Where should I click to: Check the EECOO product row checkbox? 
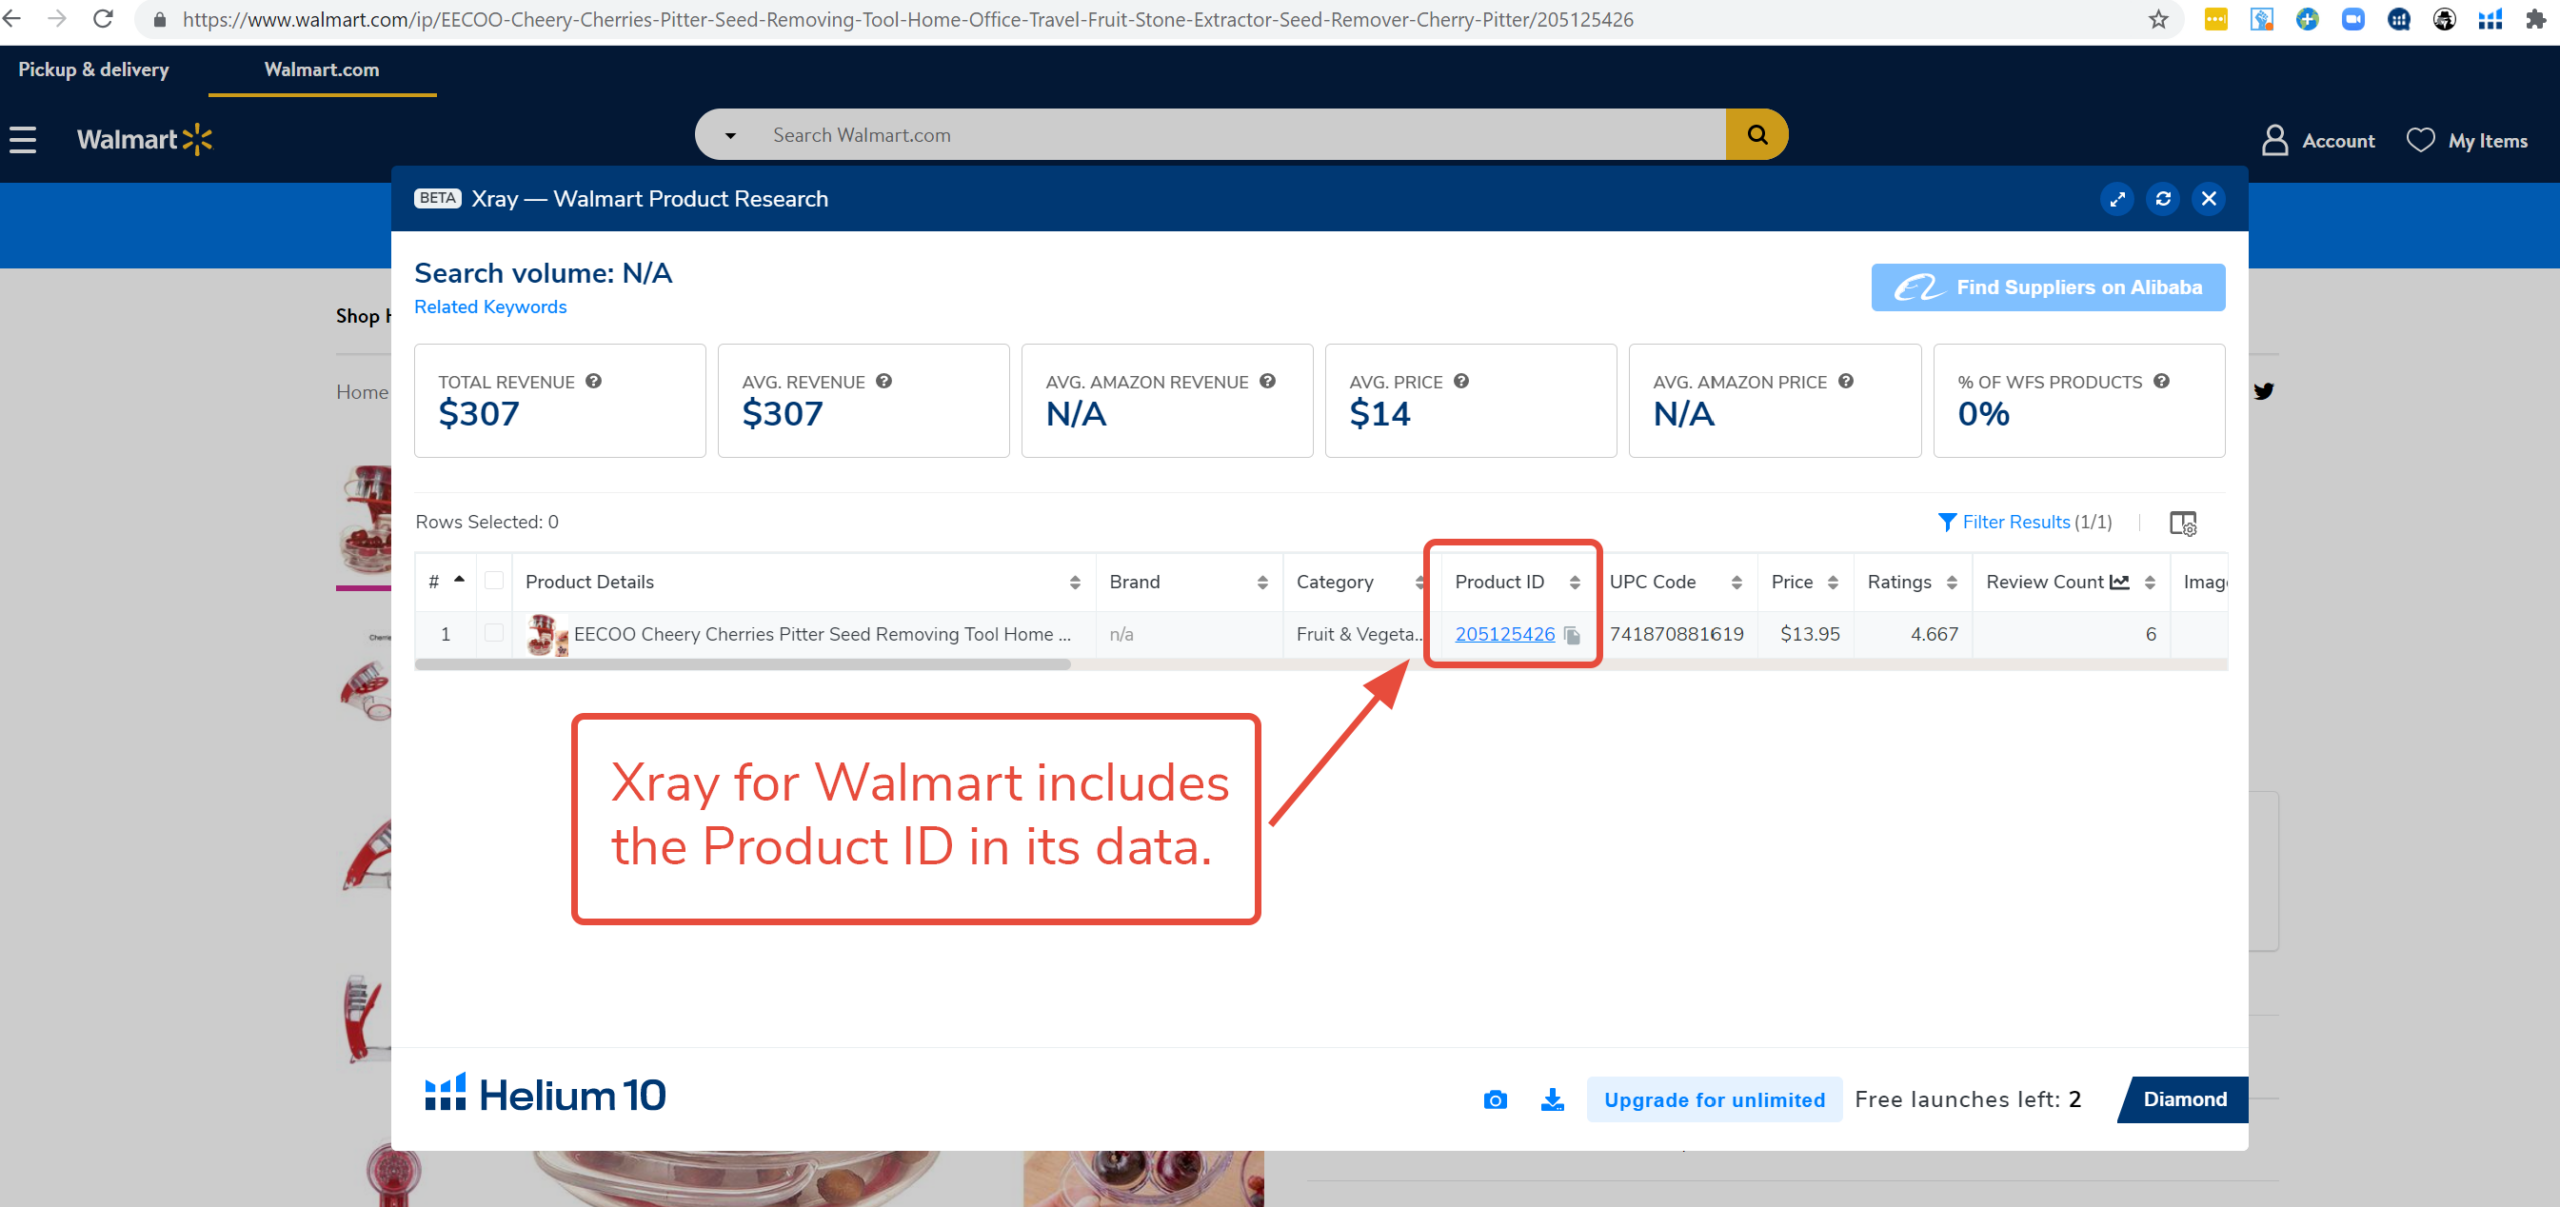click(x=494, y=633)
